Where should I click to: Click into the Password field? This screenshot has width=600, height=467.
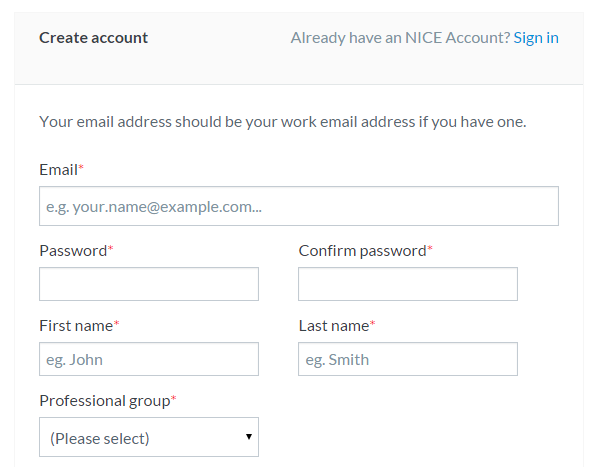click(148, 284)
